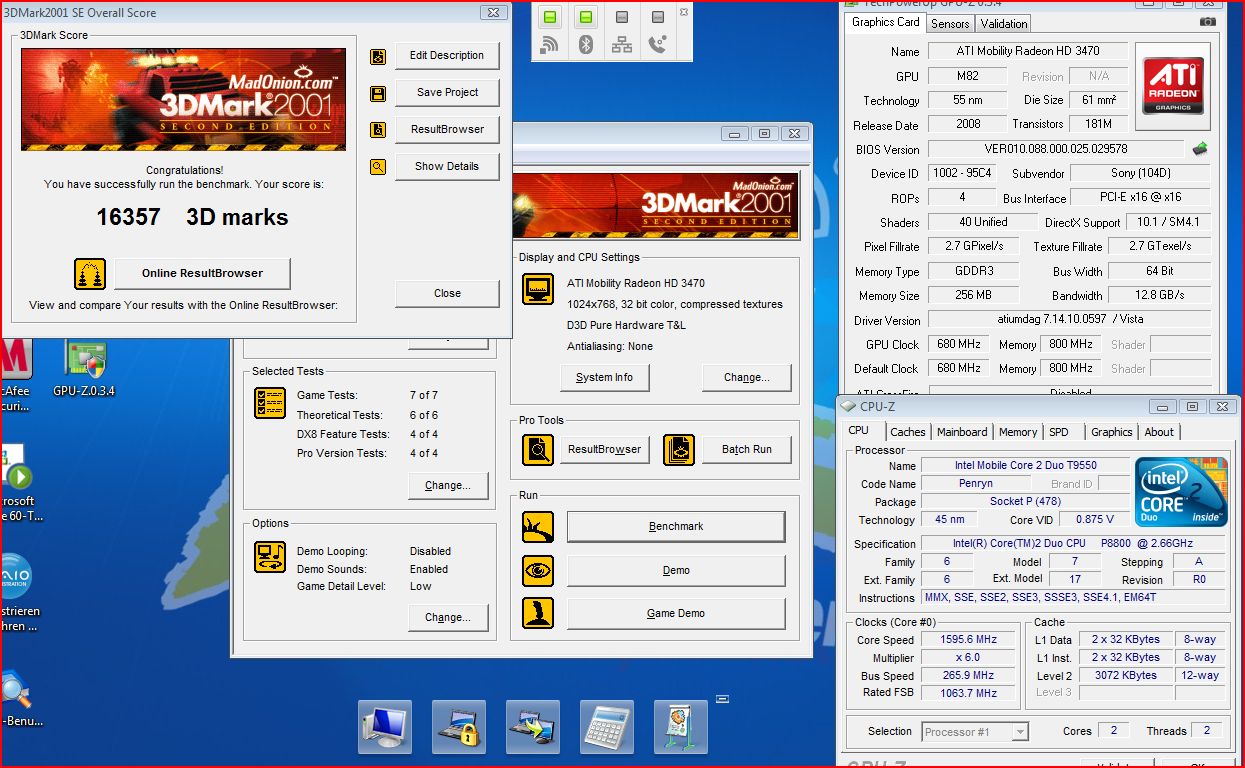Click the wireless LAN signal icon

[550, 44]
